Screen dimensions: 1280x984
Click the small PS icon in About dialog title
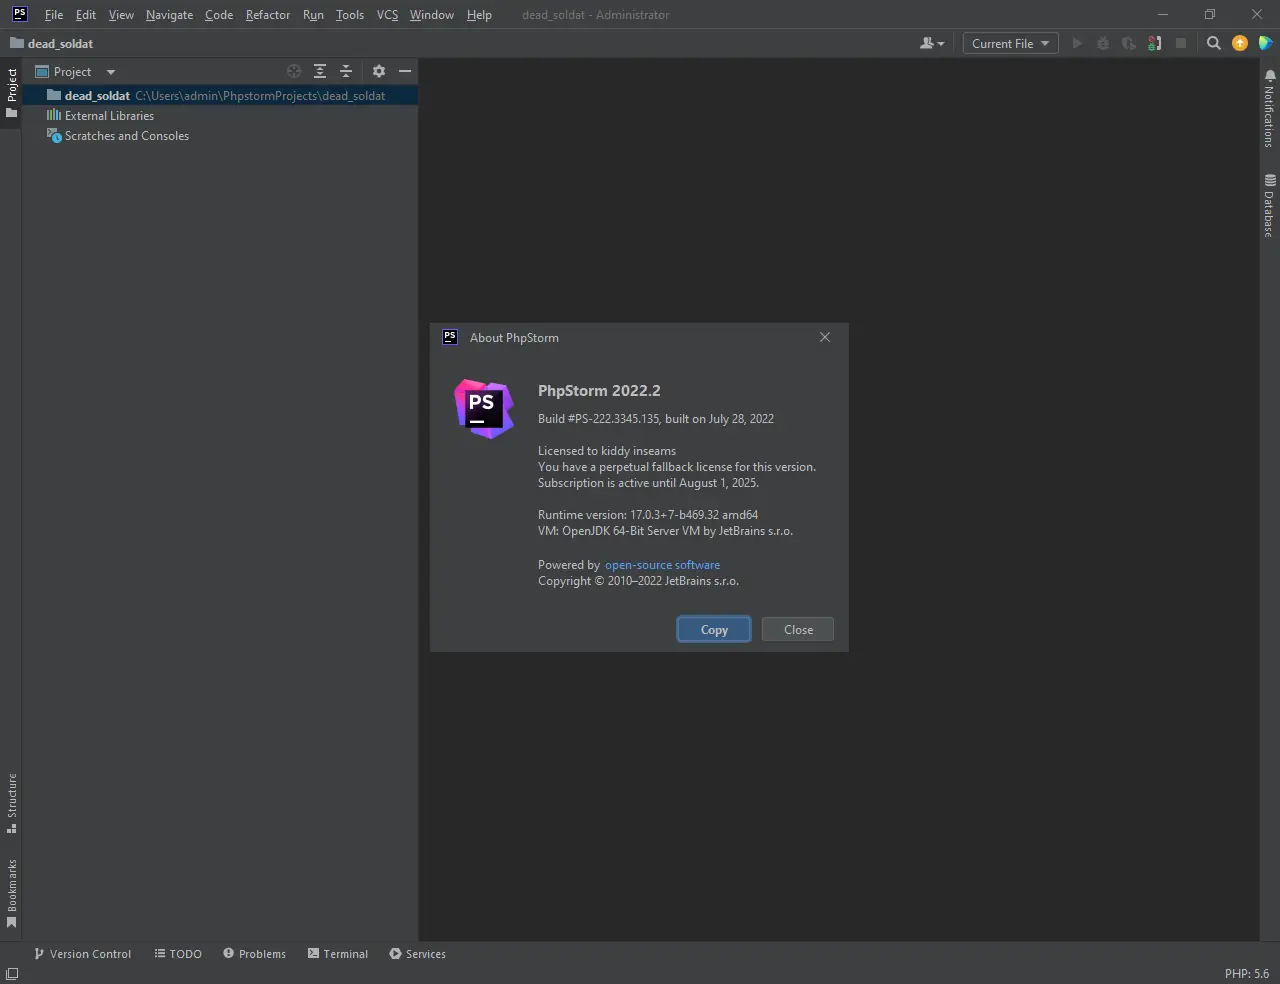click(450, 337)
